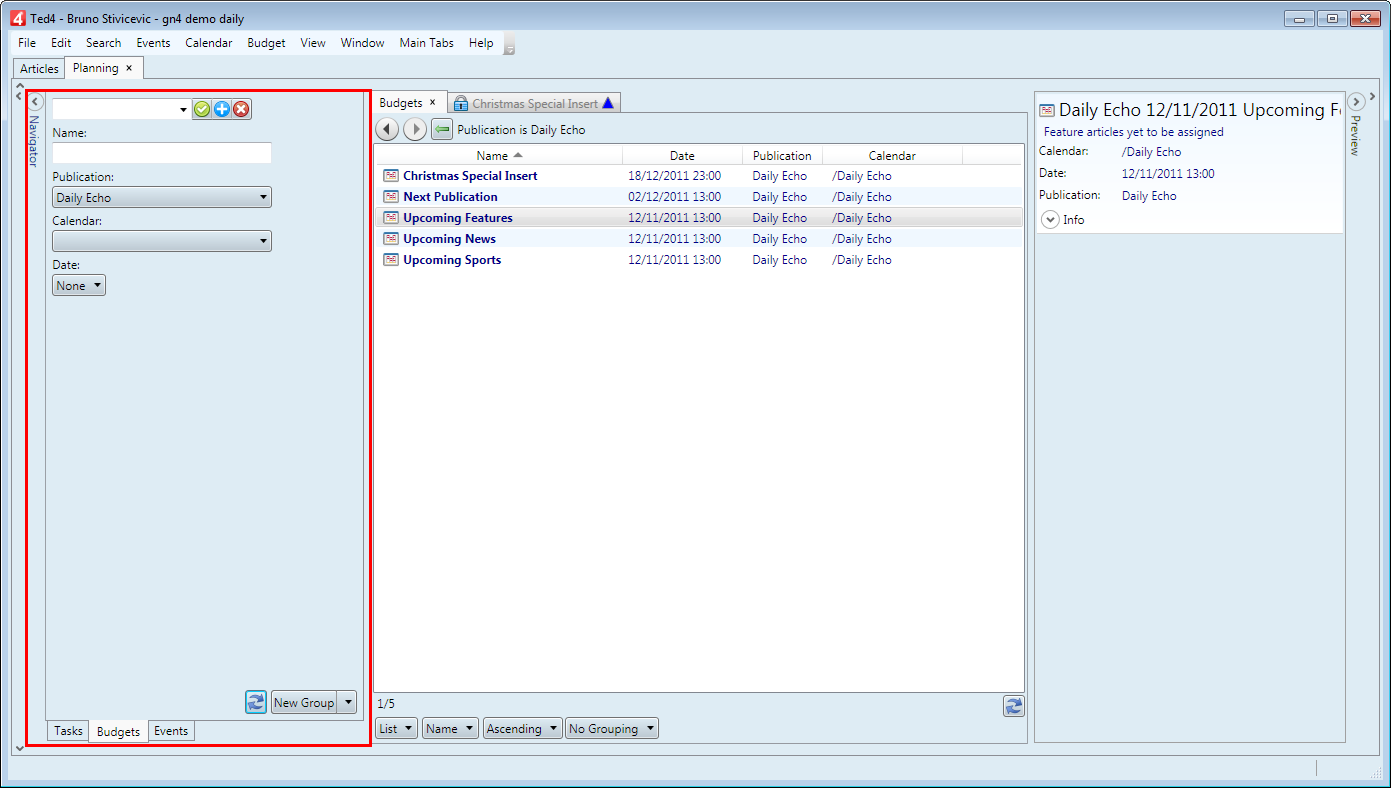Screen dimensions: 1391x788
Task: Open the Search menu
Action: pos(103,43)
